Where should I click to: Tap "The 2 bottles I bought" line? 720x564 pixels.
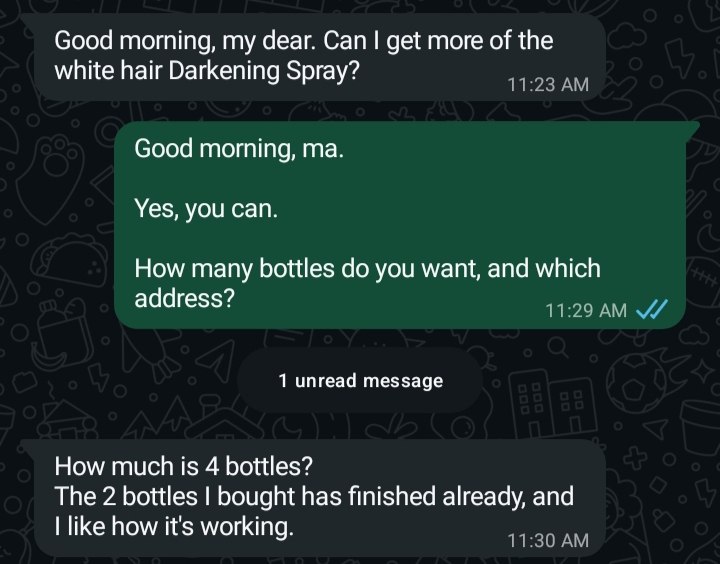pyautogui.click(x=170, y=497)
